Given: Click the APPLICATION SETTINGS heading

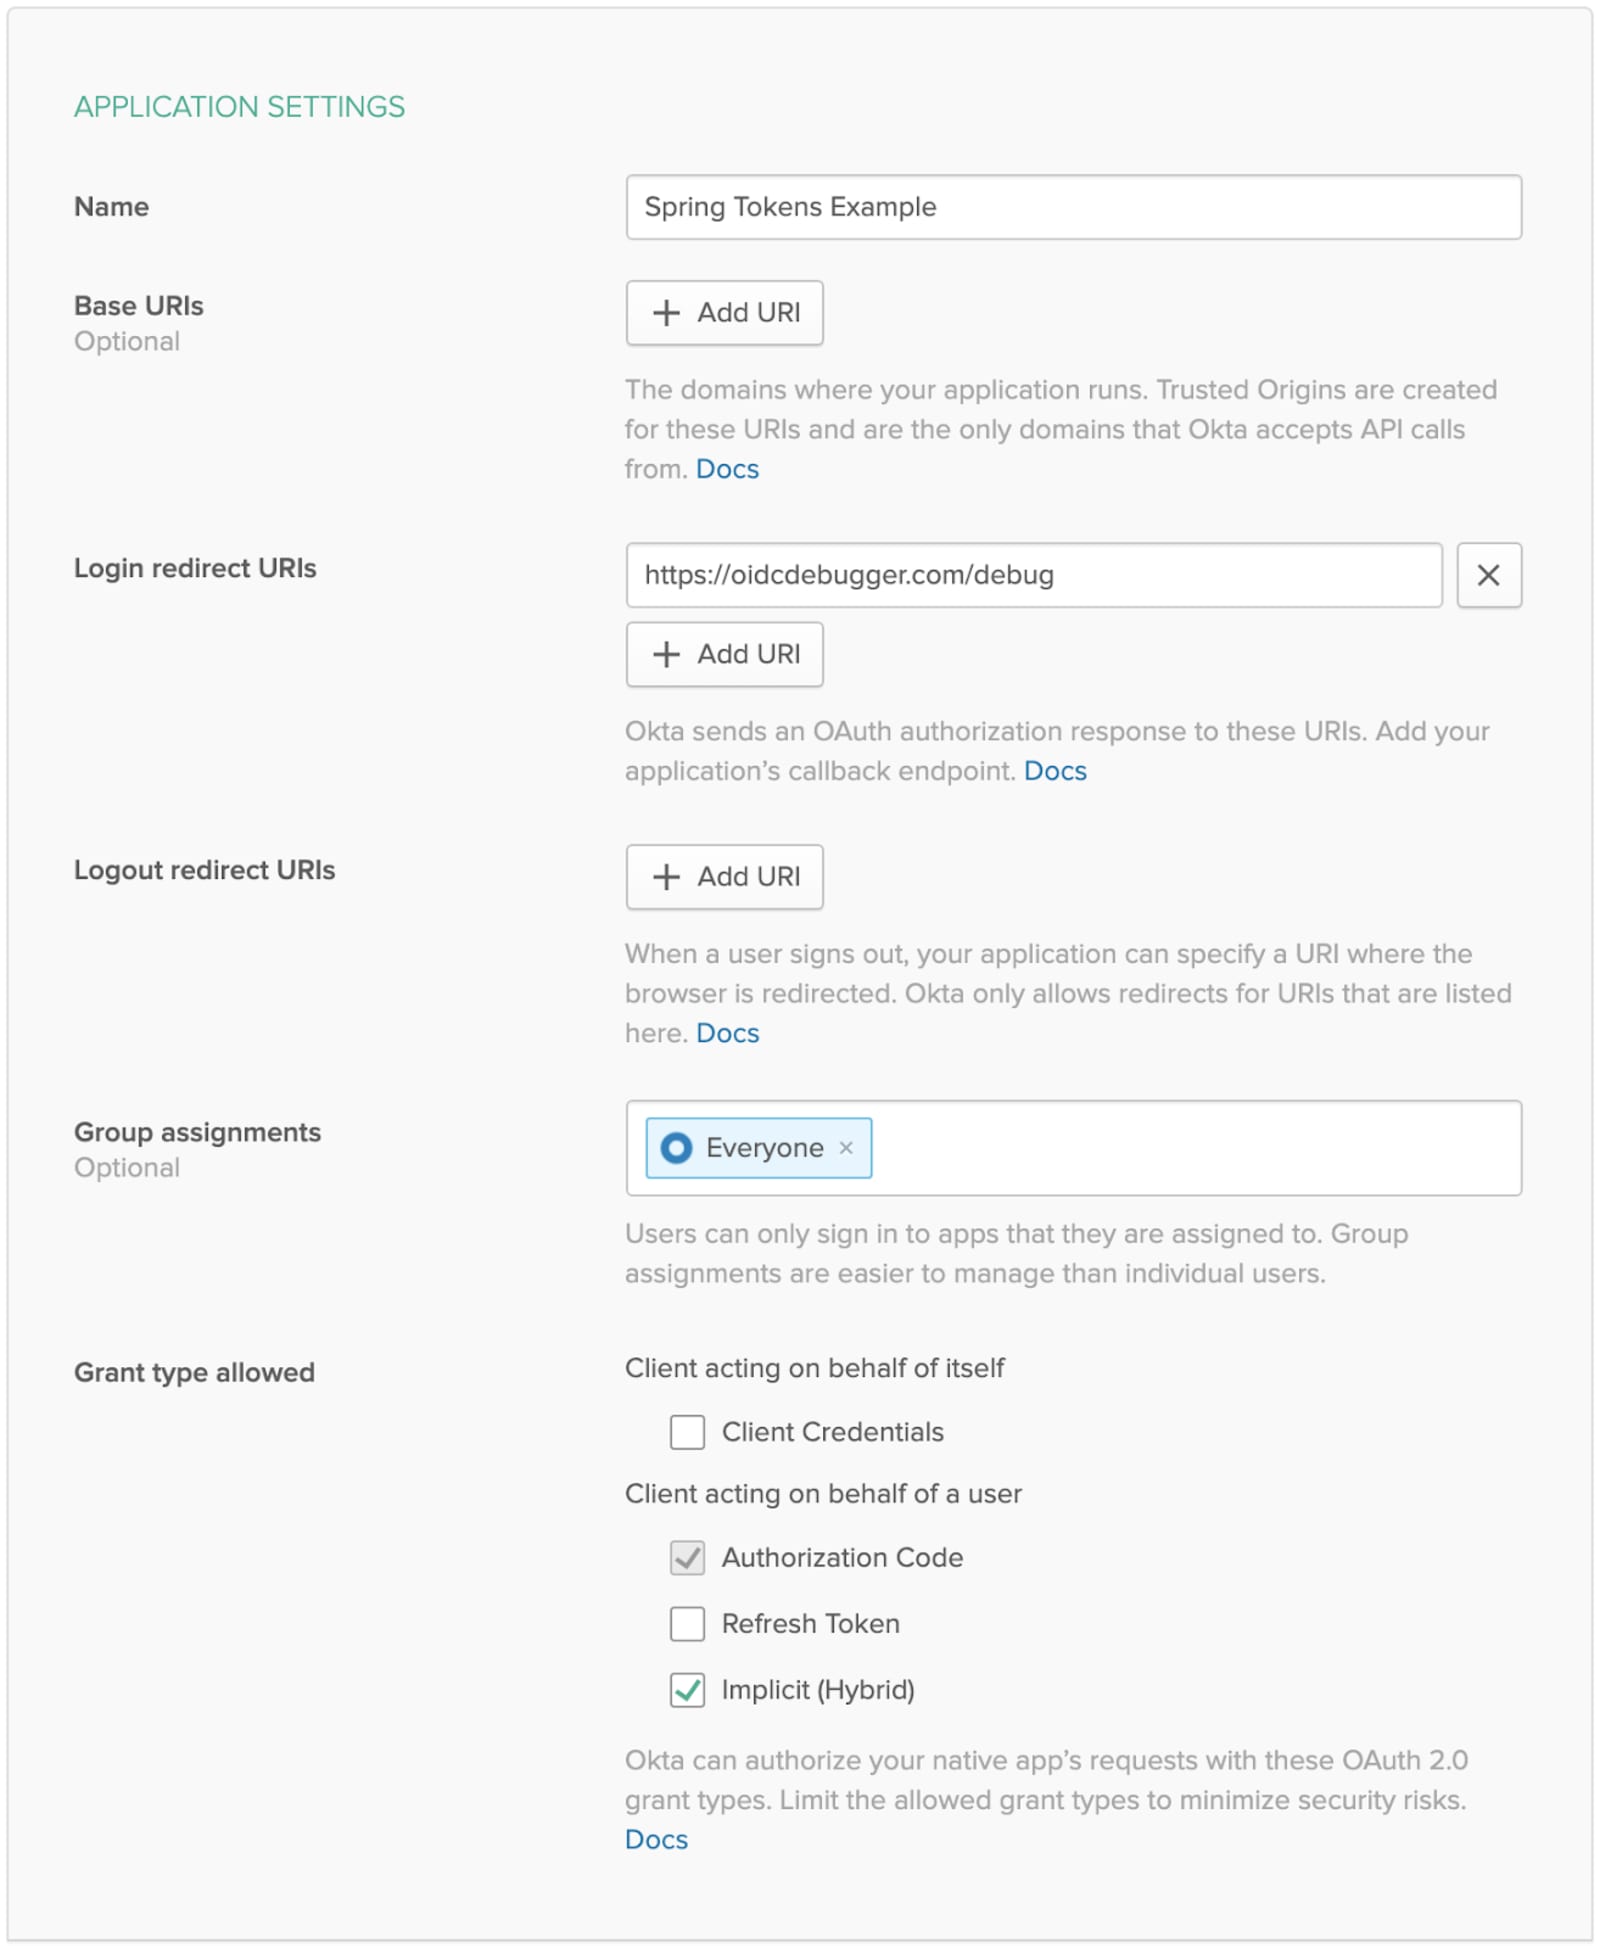Looking at the screenshot, I should (240, 107).
